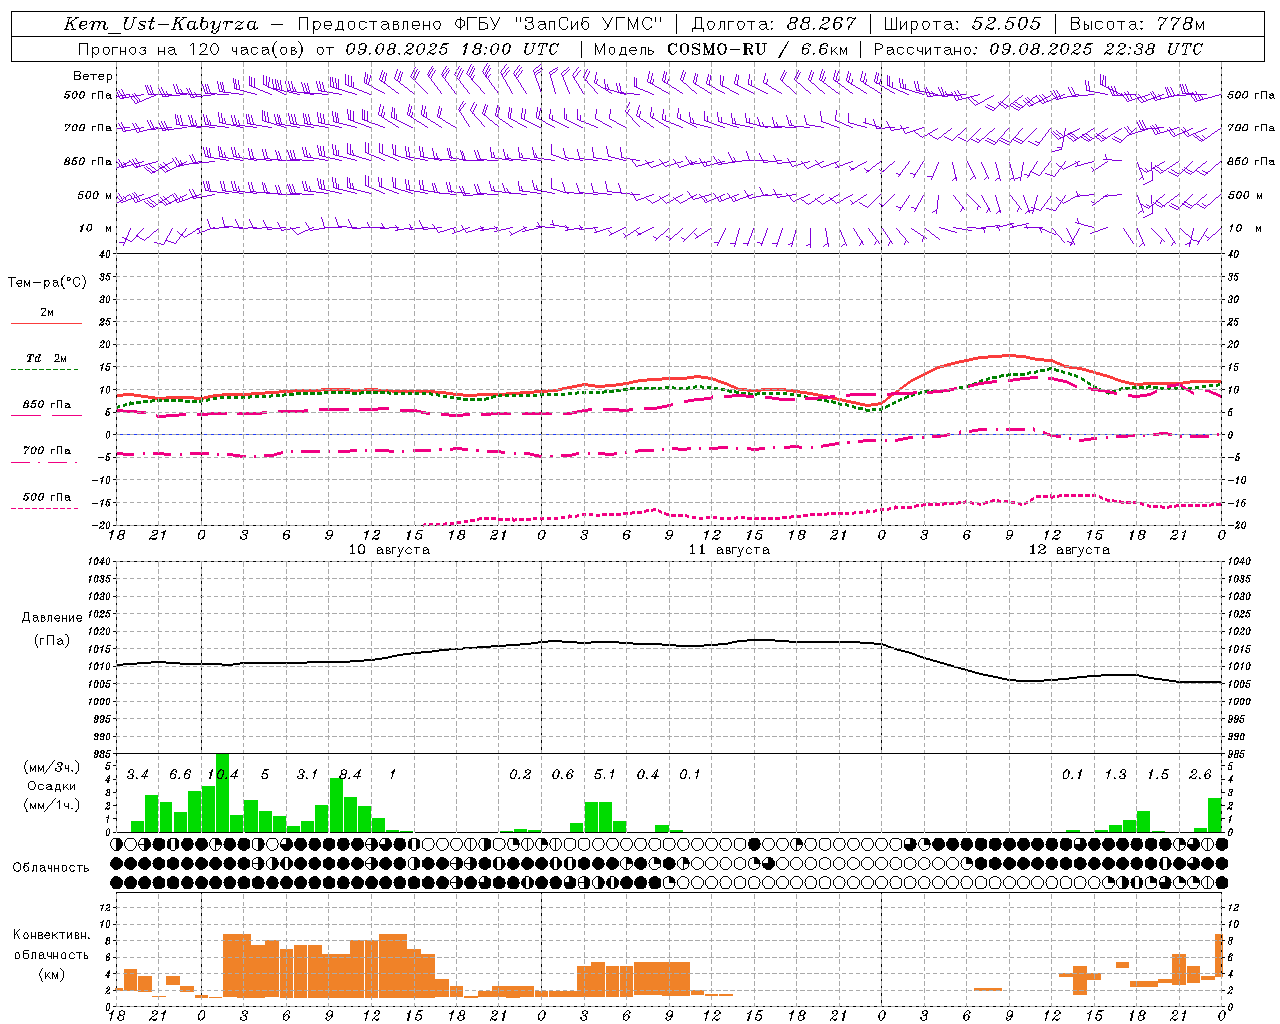Click the 3.1 precipitation total
The width and height of the screenshot is (1280, 1024).
[x=307, y=775]
